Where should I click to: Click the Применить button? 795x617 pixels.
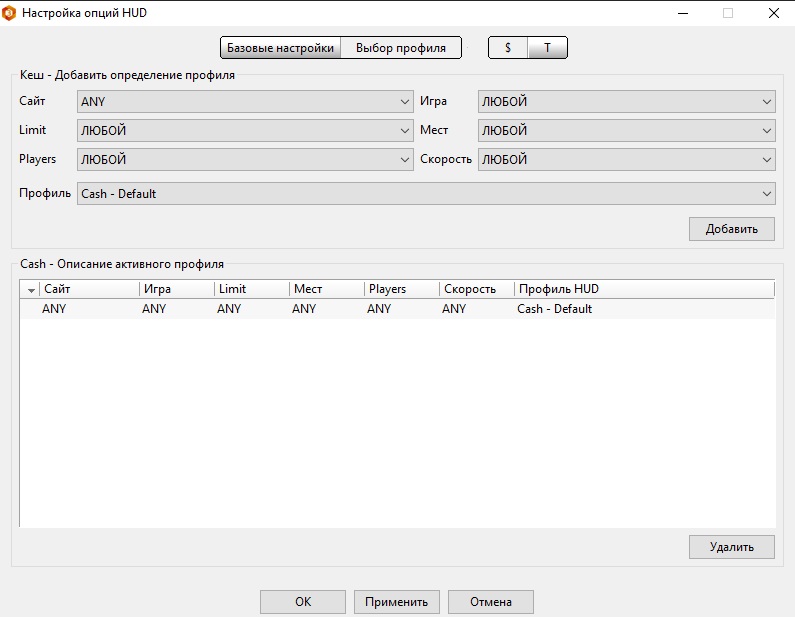396,602
